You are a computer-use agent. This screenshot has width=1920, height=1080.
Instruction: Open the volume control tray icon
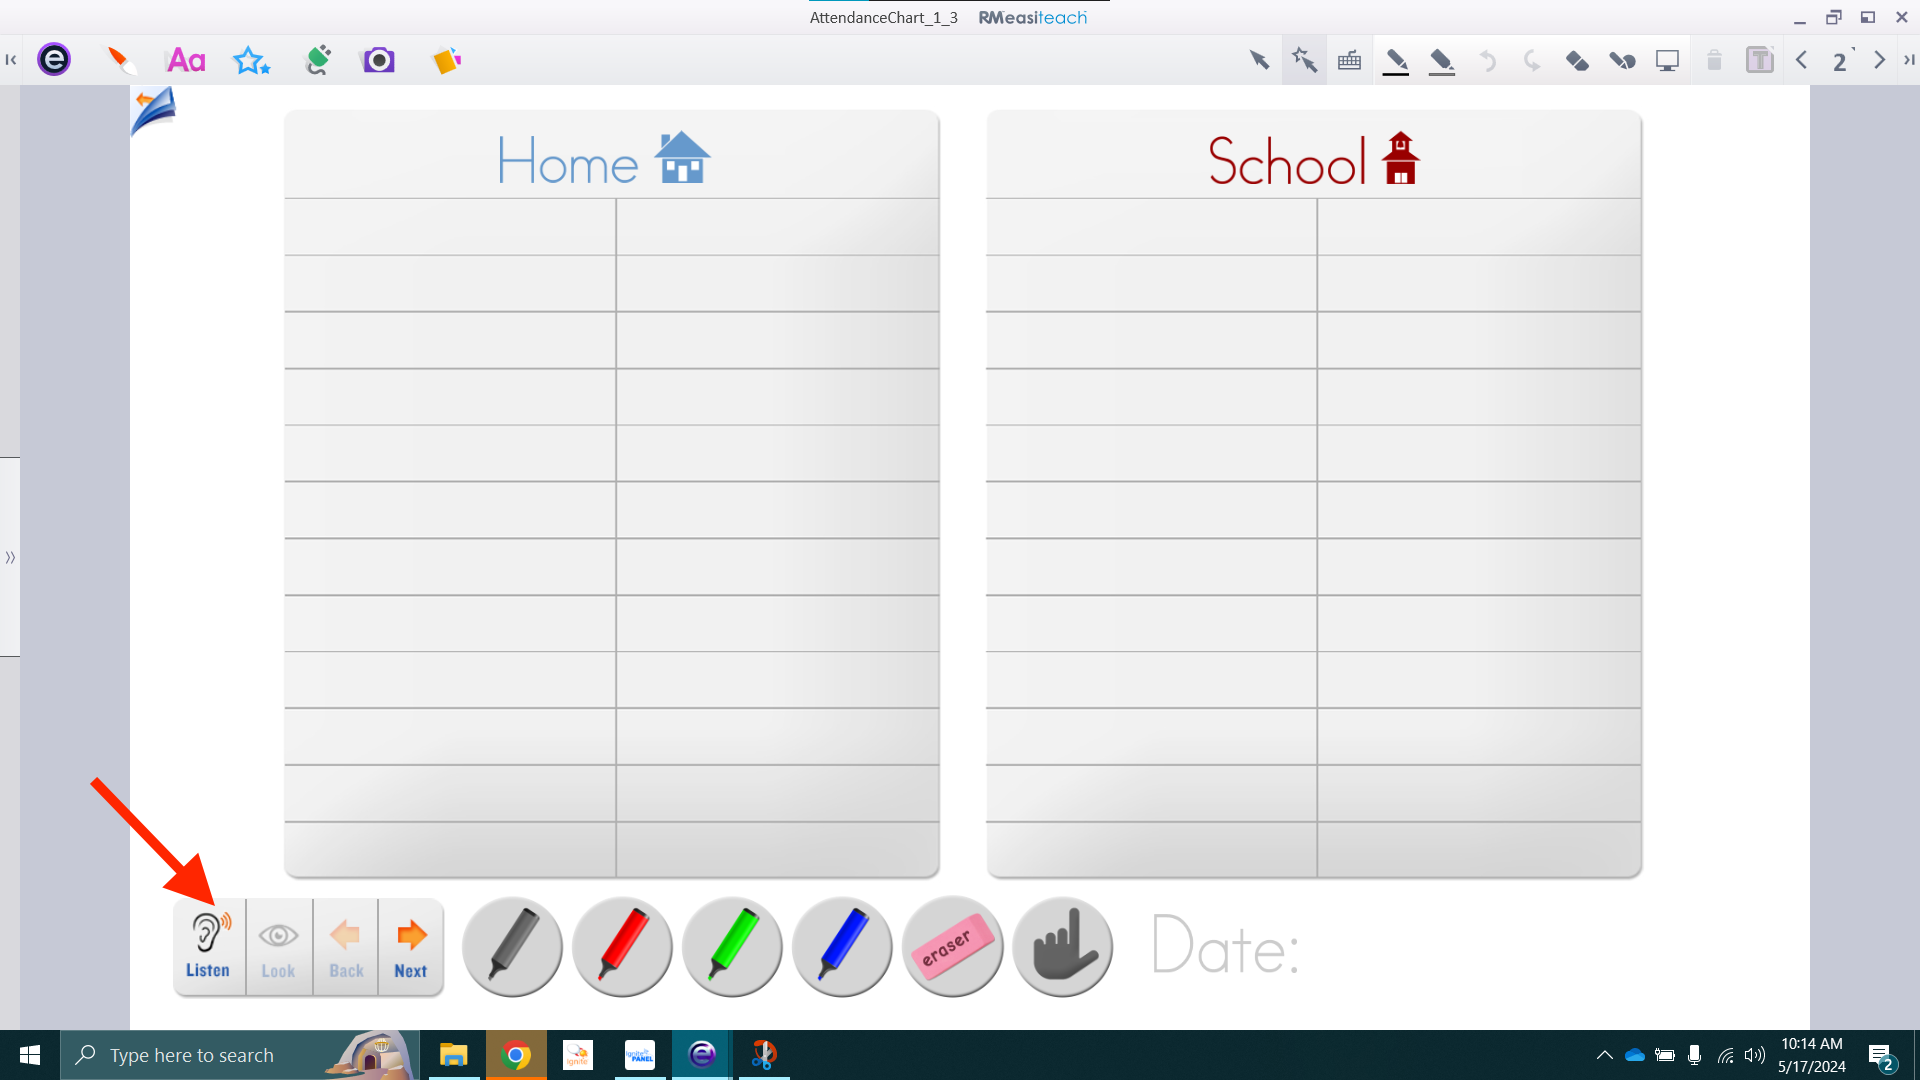tap(1755, 1055)
